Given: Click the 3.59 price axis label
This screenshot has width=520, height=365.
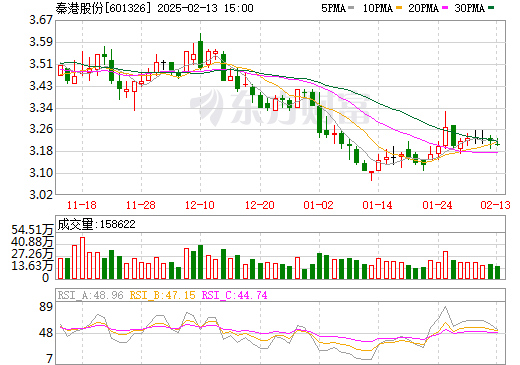Looking at the screenshot, I should click(x=41, y=42).
